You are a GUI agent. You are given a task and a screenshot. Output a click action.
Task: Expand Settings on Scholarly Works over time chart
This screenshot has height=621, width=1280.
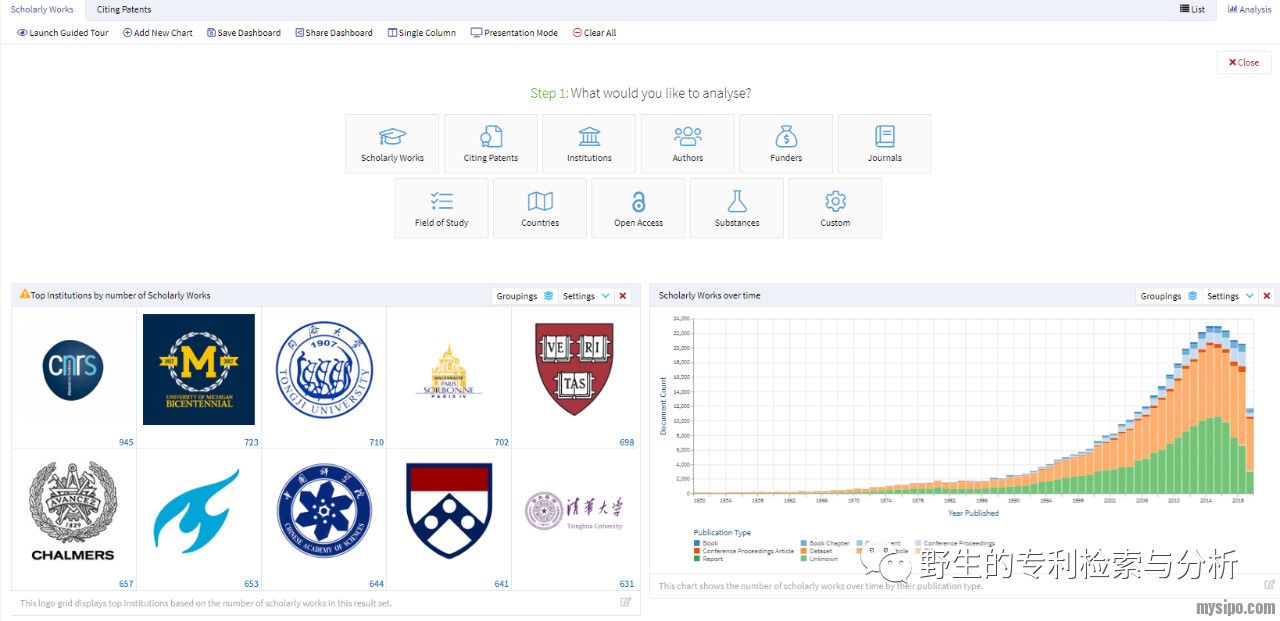coord(1229,296)
